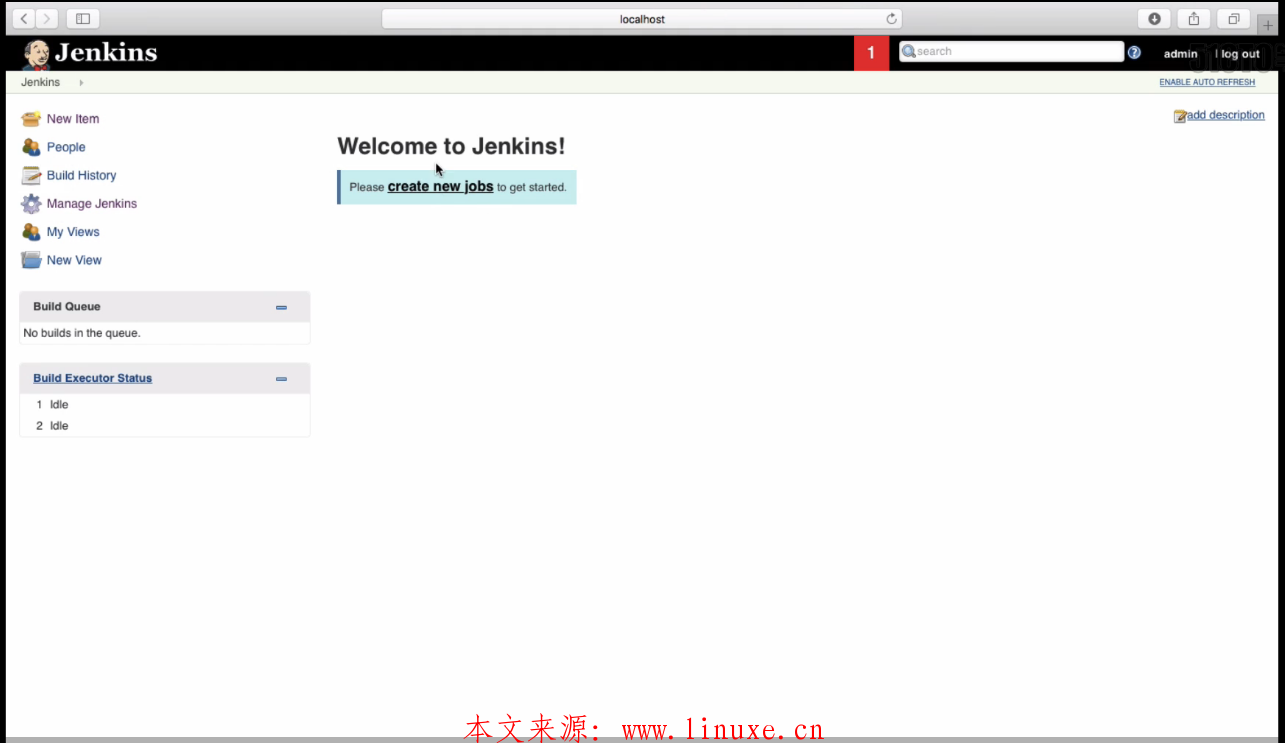Click the Jenkins butler logo icon
The width and height of the screenshot is (1285, 743).
click(x=37, y=54)
